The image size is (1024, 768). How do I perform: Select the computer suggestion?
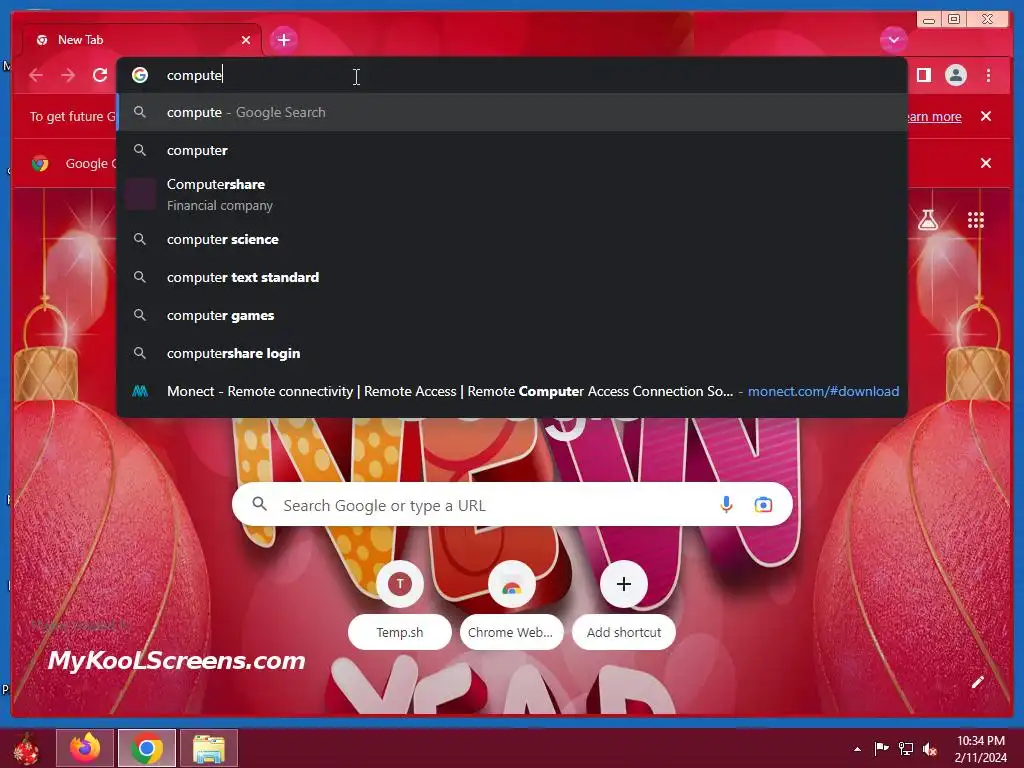tap(512, 150)
